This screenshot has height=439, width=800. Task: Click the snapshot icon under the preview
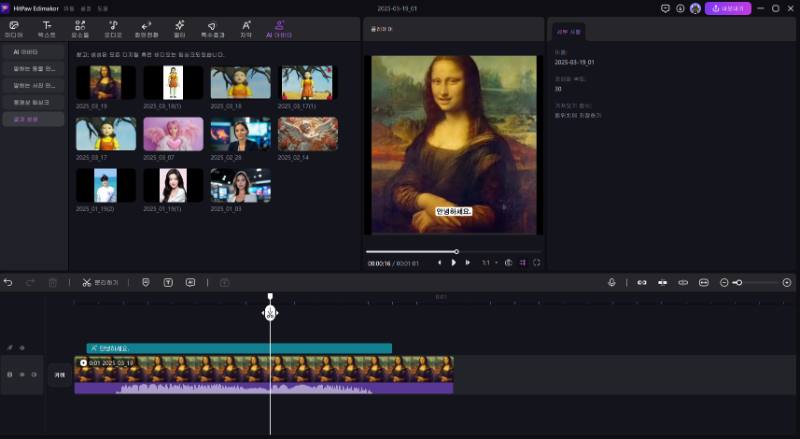(x=508, y=262)
